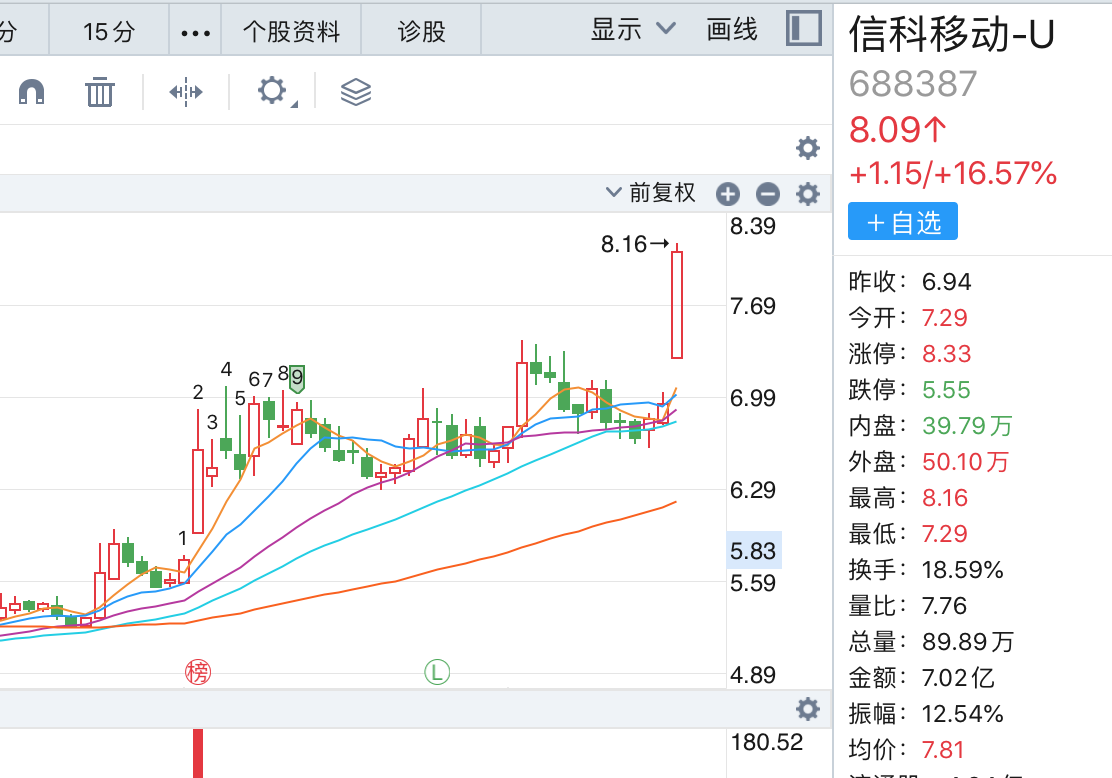Open the drawing settings gear in toolbar

coord(272,91)
